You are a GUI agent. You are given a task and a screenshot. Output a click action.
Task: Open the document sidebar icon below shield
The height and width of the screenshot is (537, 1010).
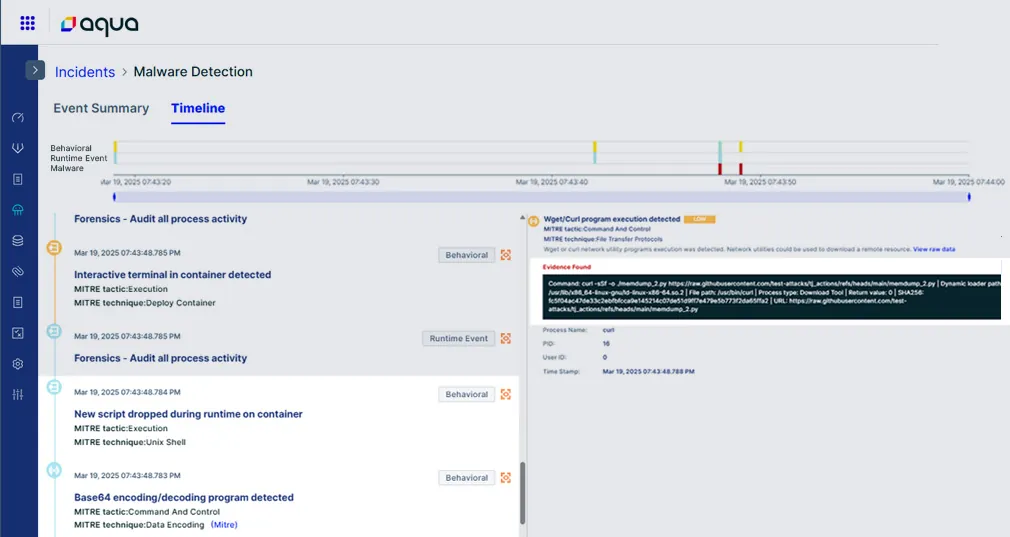pyautogui.click(x=18, y=179)
